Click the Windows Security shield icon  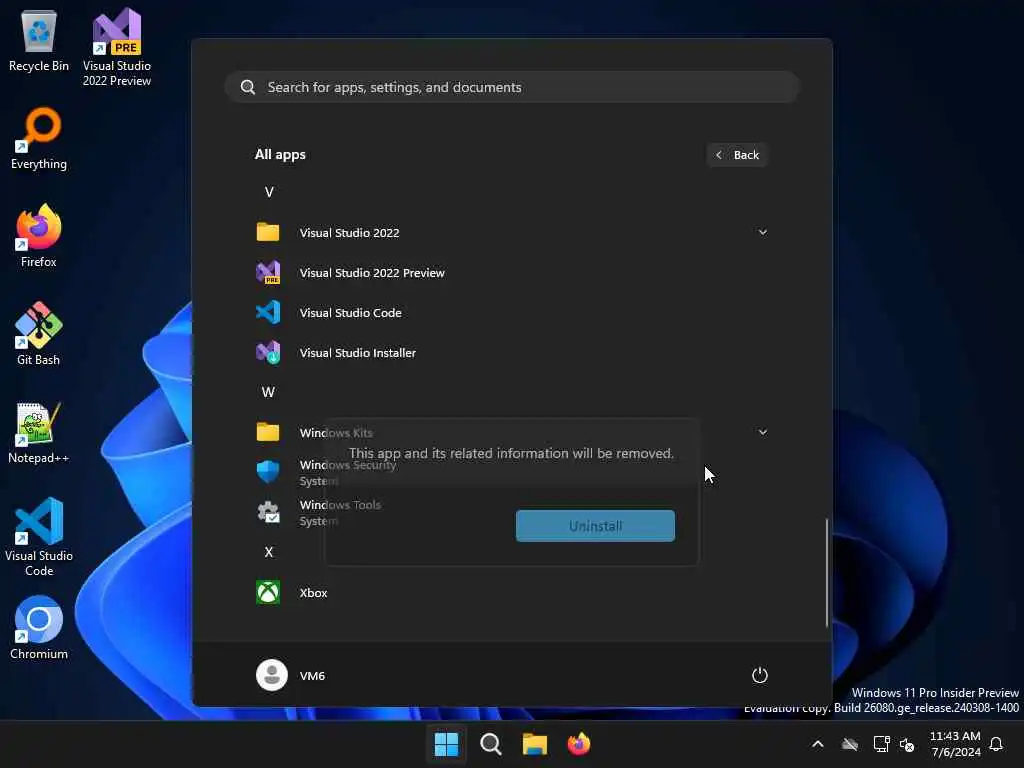click(268, 472)
